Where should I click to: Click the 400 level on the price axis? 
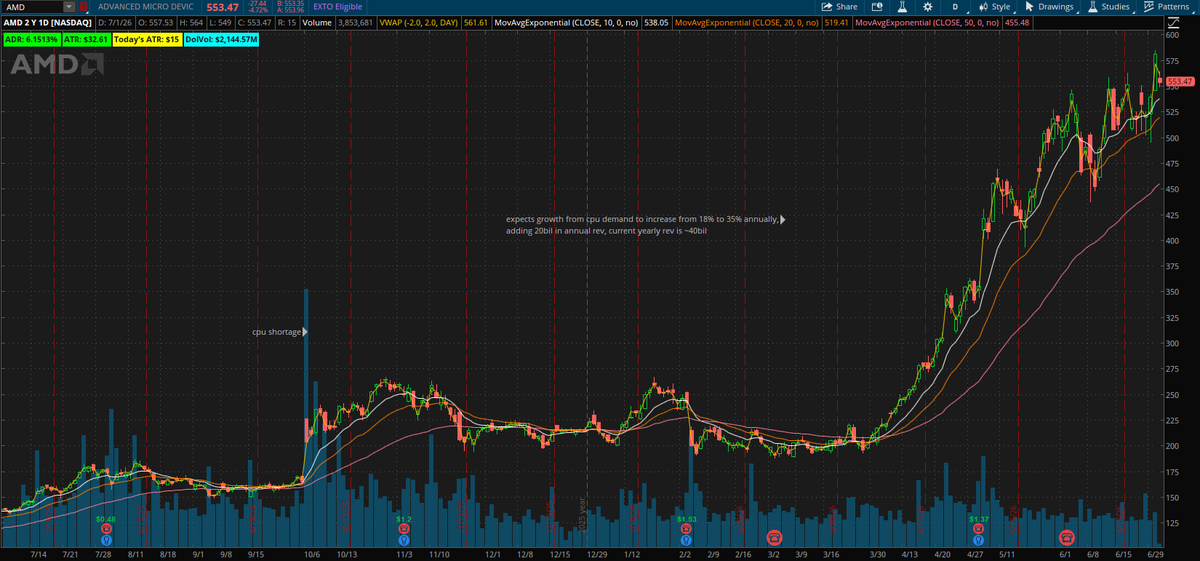(x=1170, y=240)
